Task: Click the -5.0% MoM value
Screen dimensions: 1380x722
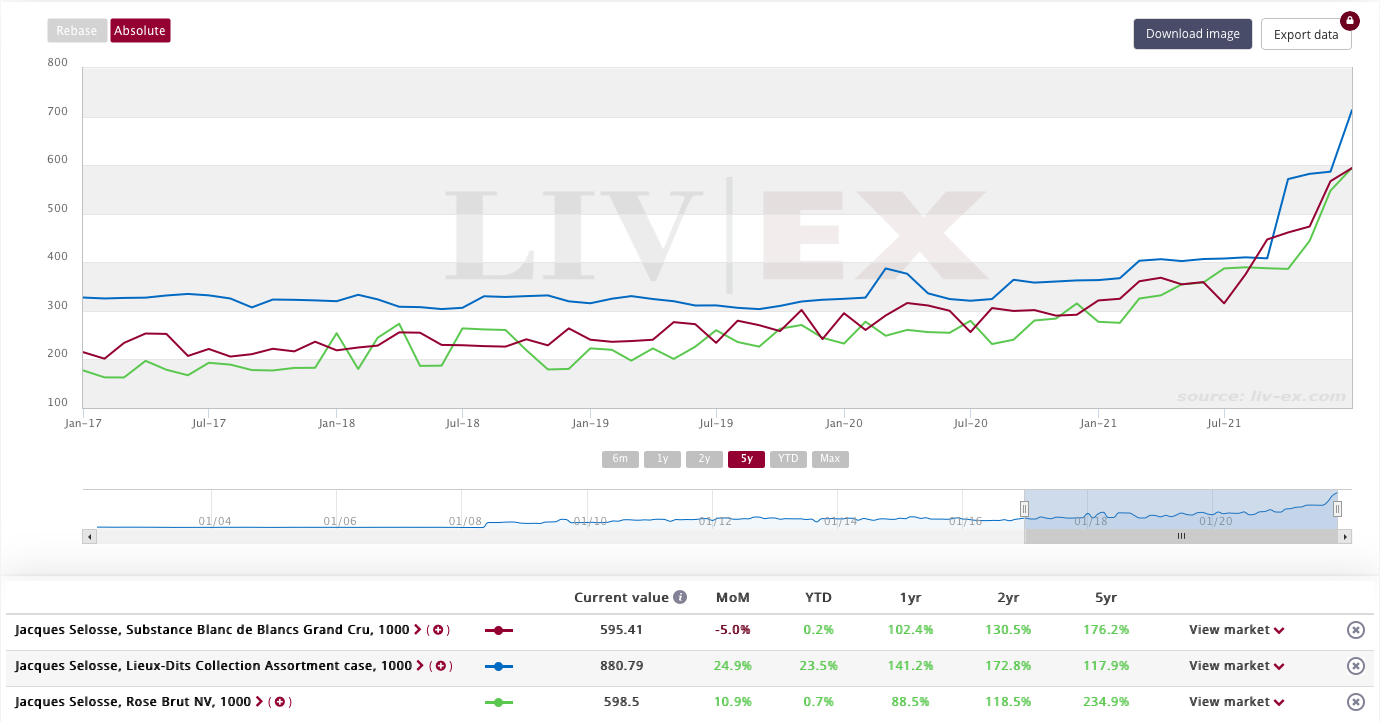Action: [733, 630]
